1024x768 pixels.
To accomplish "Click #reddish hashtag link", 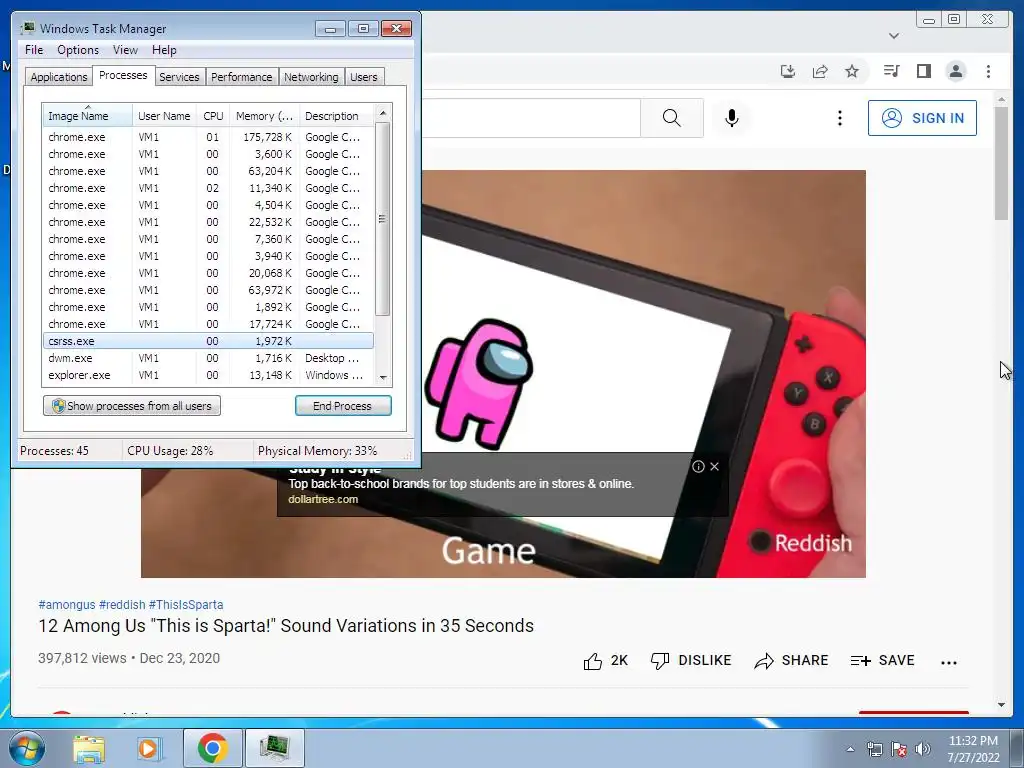I will coord(122,605).
